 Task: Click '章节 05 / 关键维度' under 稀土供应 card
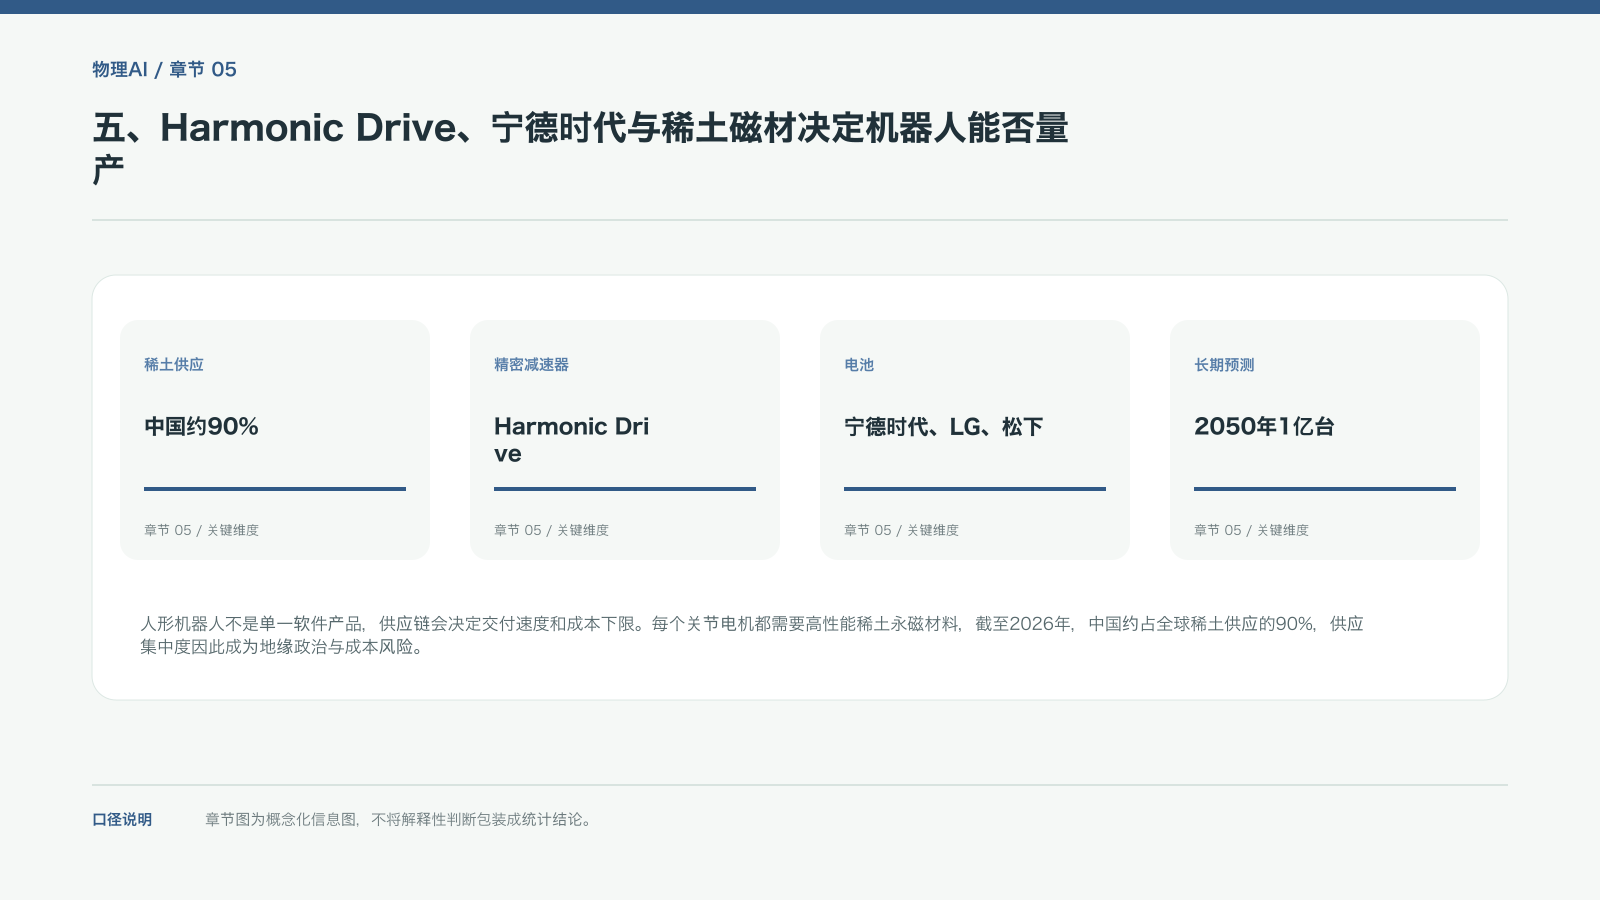tap(201, 530)
